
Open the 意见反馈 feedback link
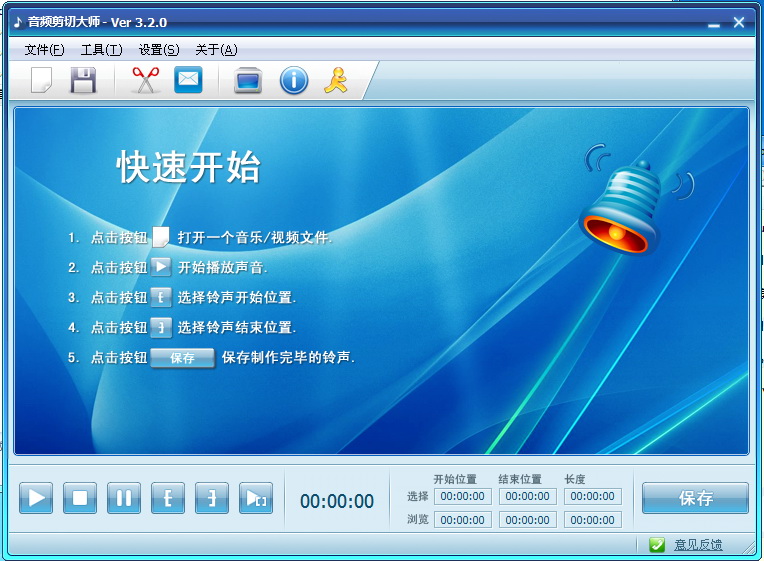pyautogui.click(x=698, y=544)
